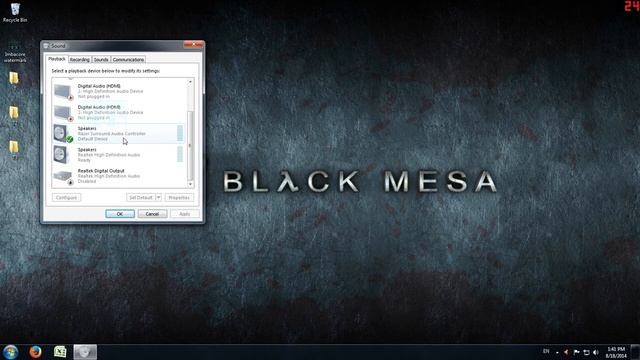Click the Realtek Digital Output device icon
Image resolution: width=640 pixels, height=360 pixels.
pos(63,177)
